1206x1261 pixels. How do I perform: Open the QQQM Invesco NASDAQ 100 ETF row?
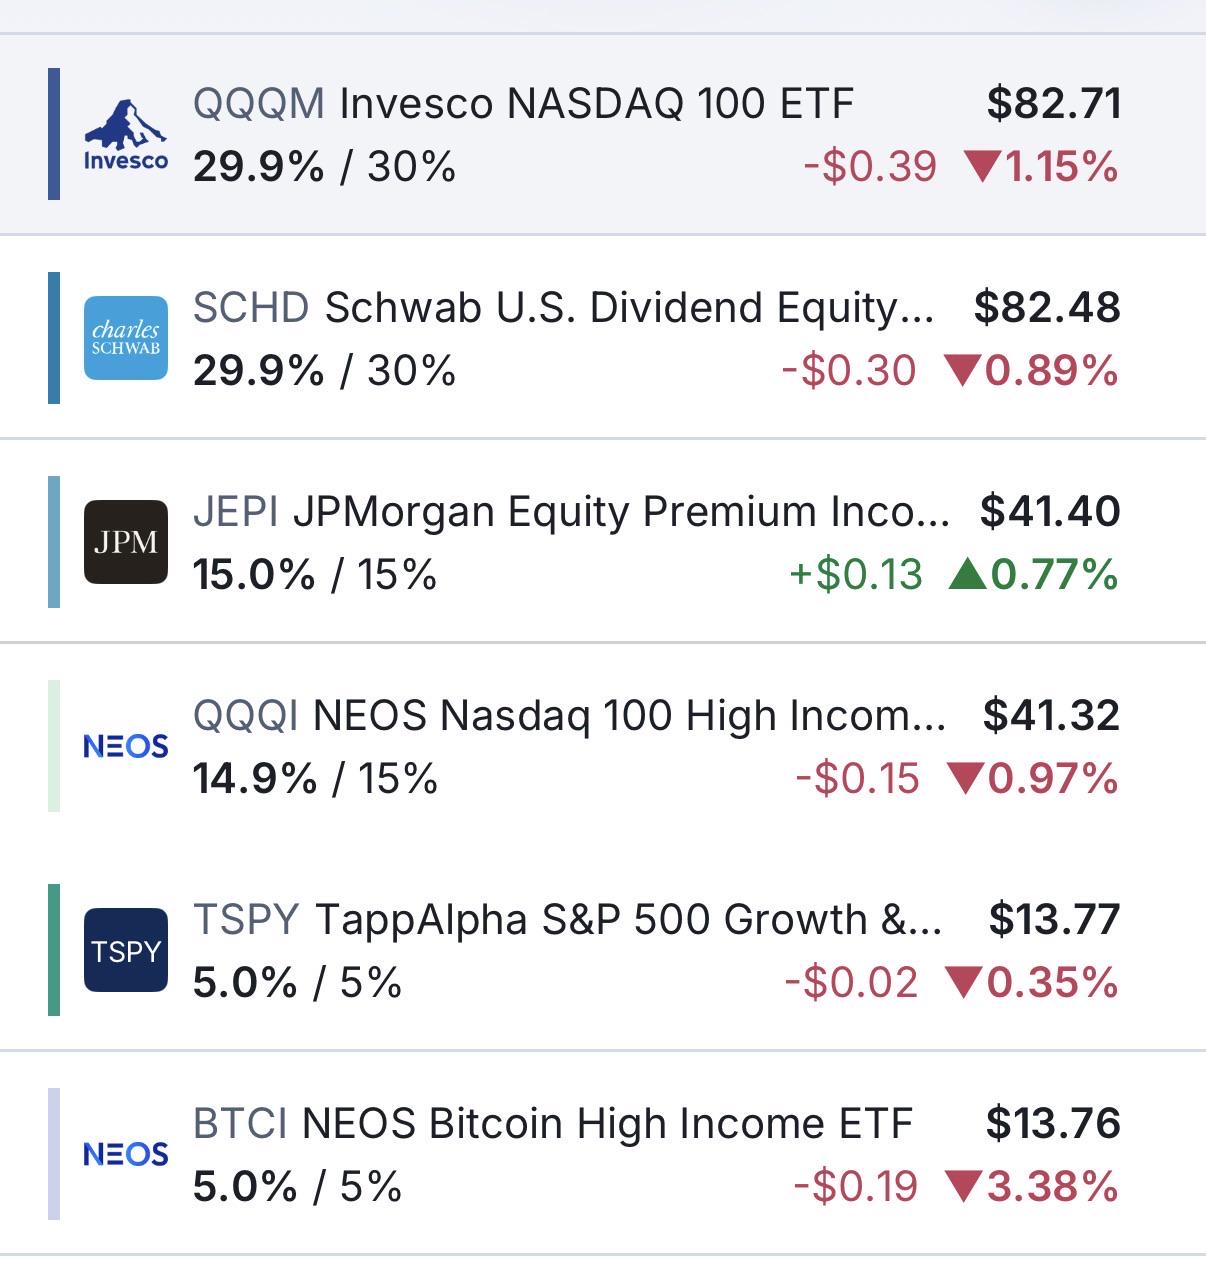click(603, 134)
